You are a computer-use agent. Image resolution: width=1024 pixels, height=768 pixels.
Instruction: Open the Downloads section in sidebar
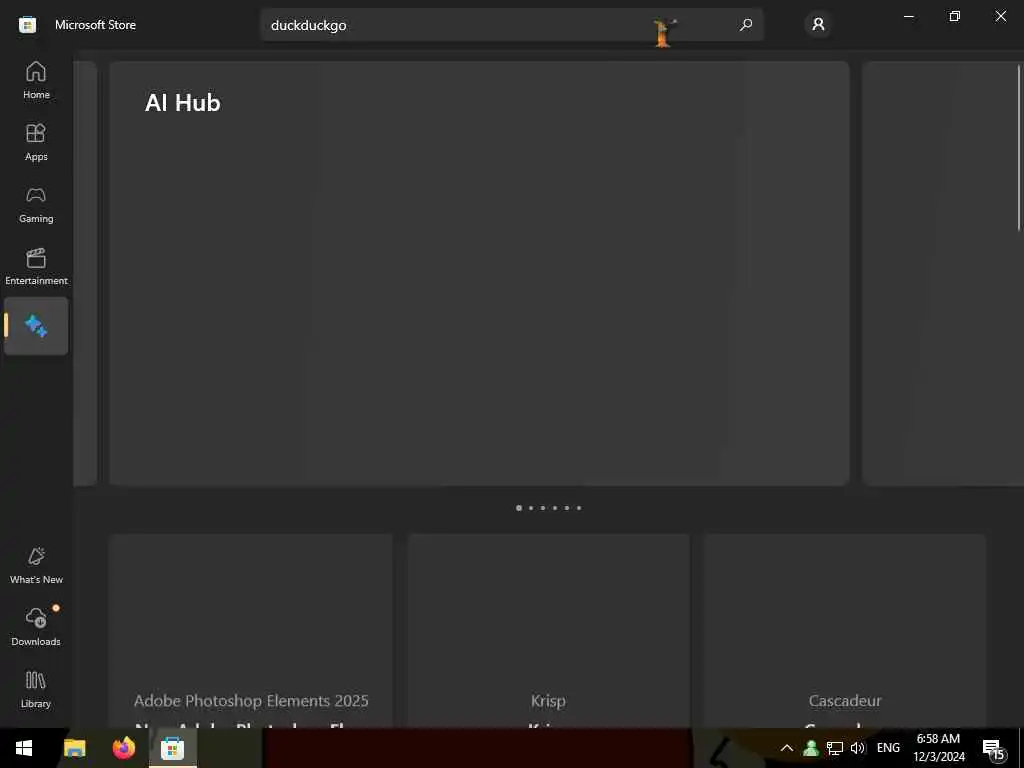(36, 628)
